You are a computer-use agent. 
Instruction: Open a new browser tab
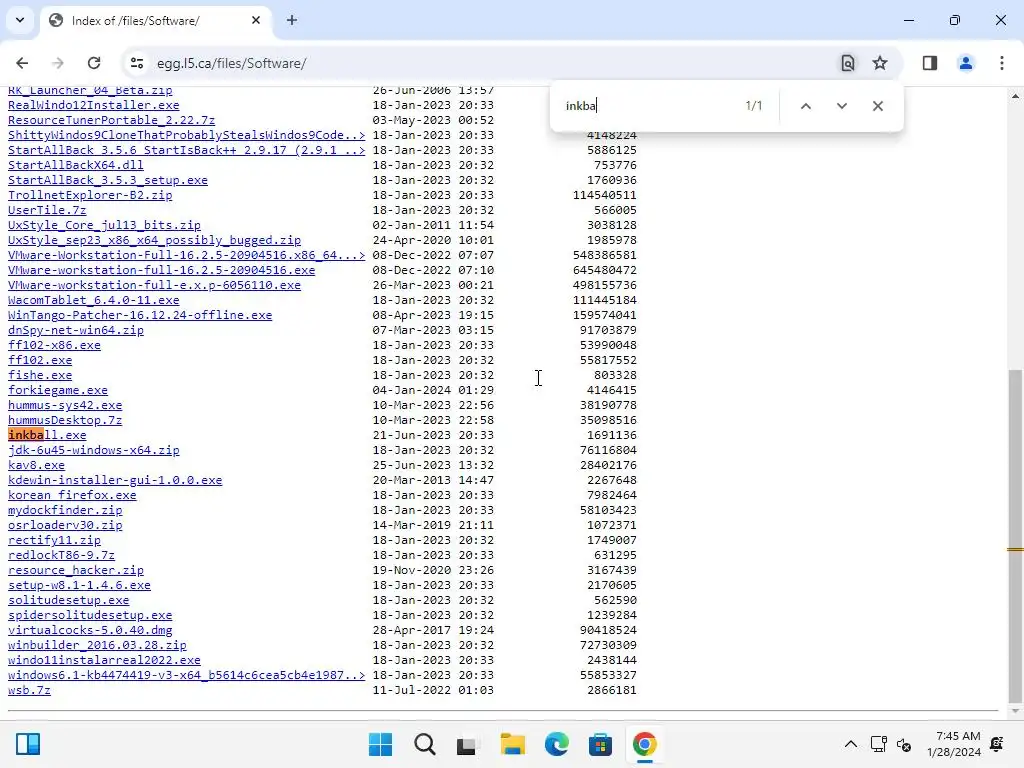(x=292, y=20)
